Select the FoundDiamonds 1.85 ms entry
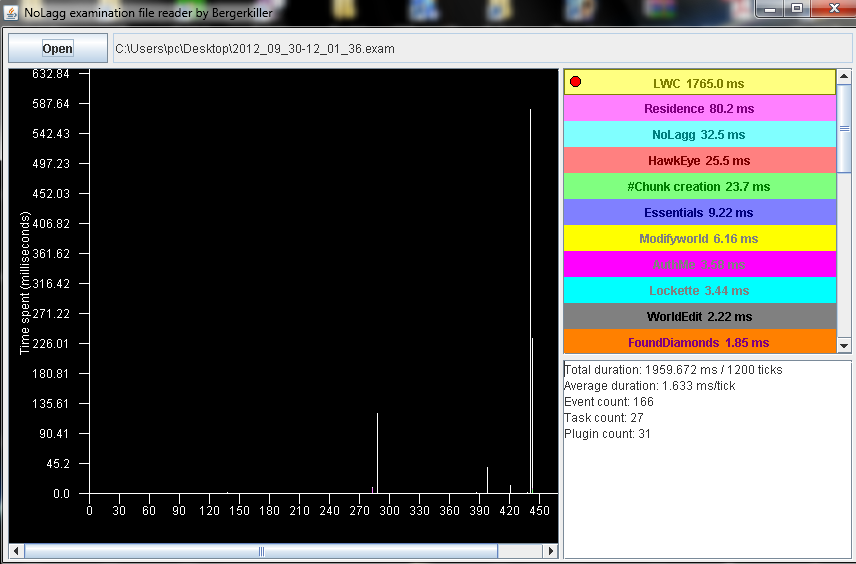Viewport: 856px width, 564px height. point(699,342)
